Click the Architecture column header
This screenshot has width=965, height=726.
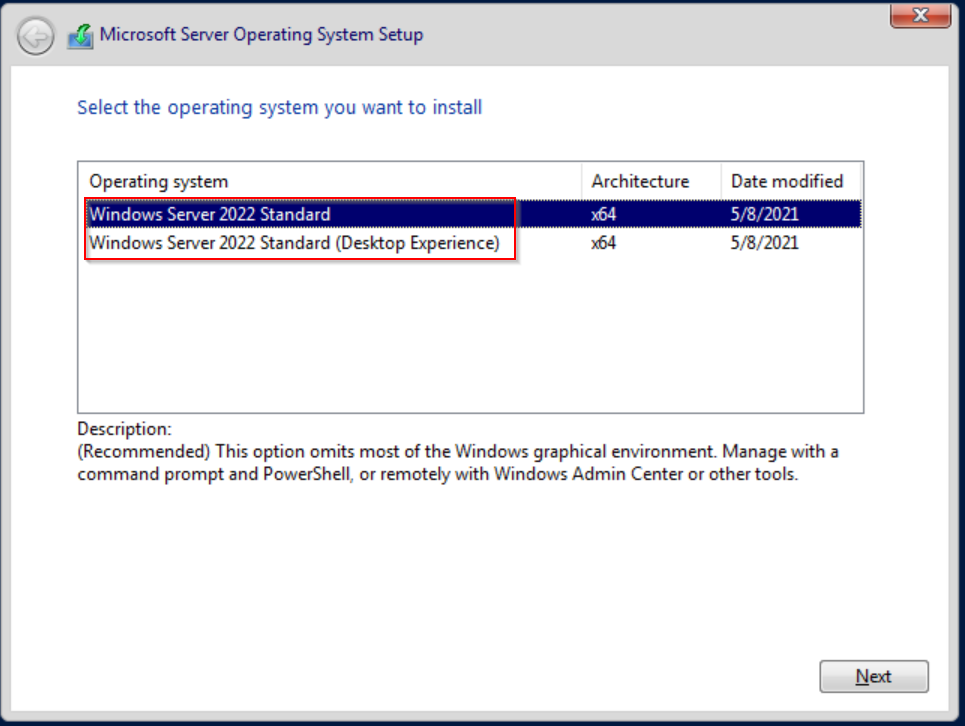point(640,181)
